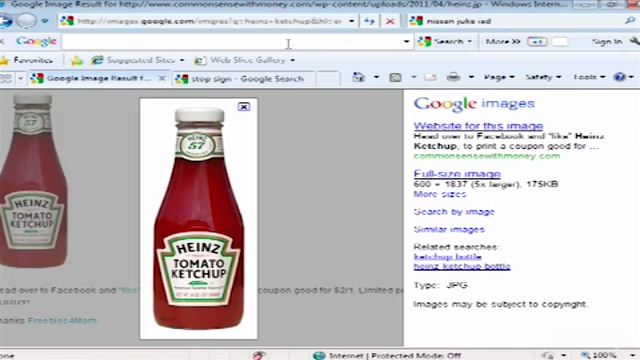Open the Google toolbar wrench settings
This screenshot has height=360, width=640.
point(635,41)
